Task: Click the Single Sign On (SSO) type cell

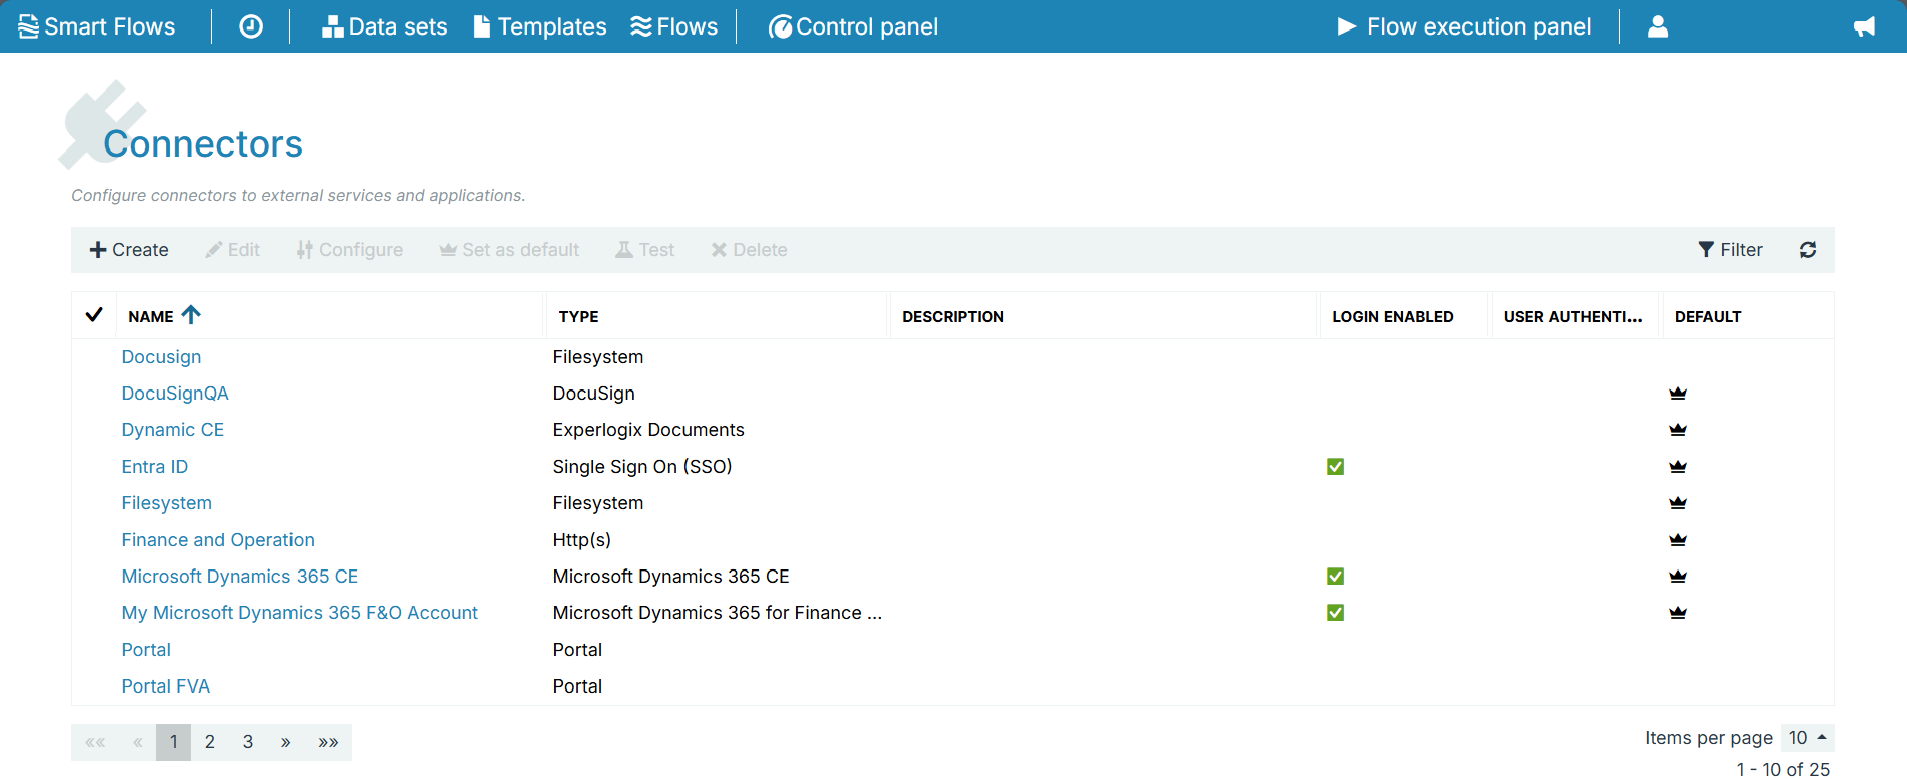Action: coord(643,467)
